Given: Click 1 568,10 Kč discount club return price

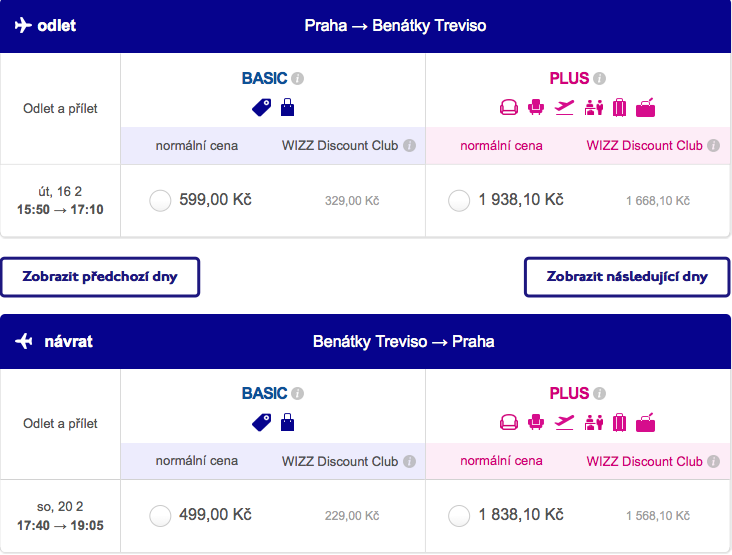Looking at the screenshot, I should [x=658, y=516].
